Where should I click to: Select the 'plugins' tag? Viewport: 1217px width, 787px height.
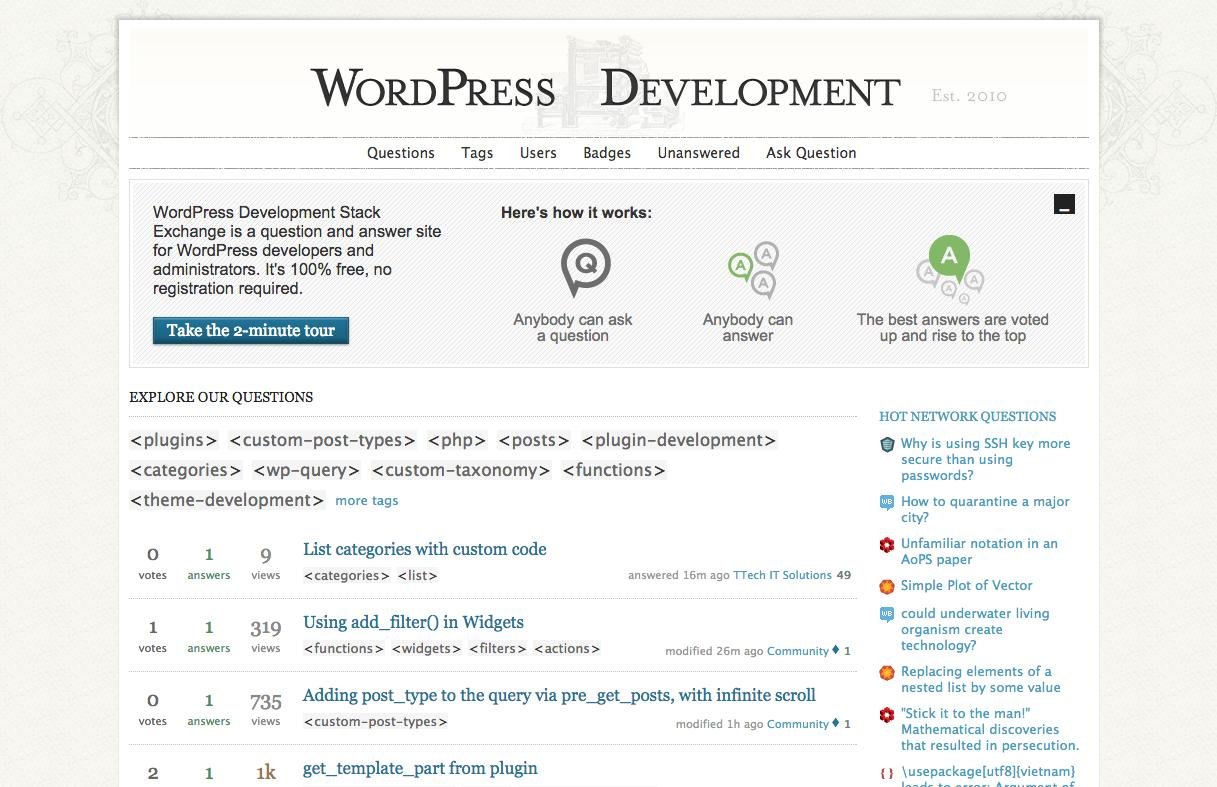(174, 440)
